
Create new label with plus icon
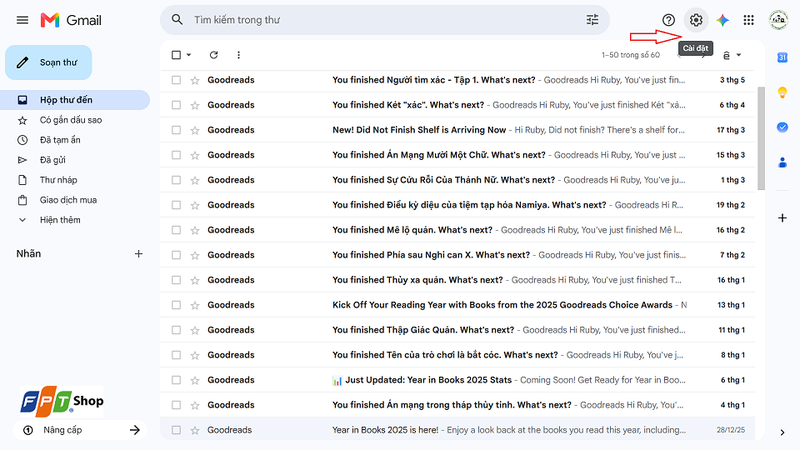pos(138,254)
